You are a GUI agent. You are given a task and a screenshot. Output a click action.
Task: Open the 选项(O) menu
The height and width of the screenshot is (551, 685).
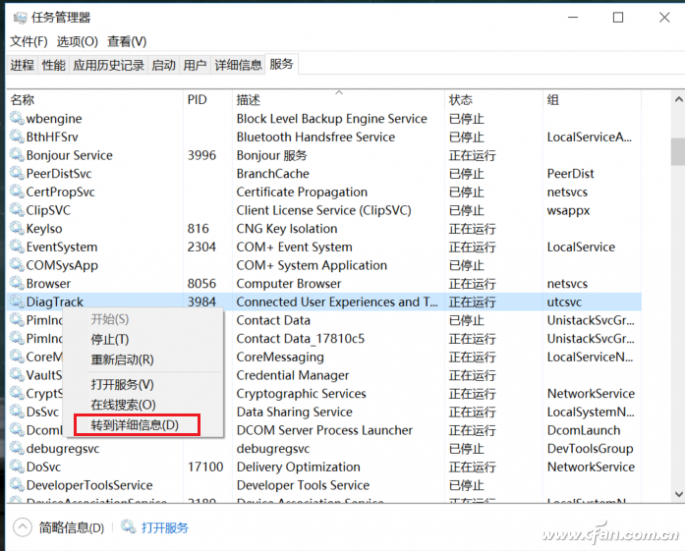coord(77,42)
